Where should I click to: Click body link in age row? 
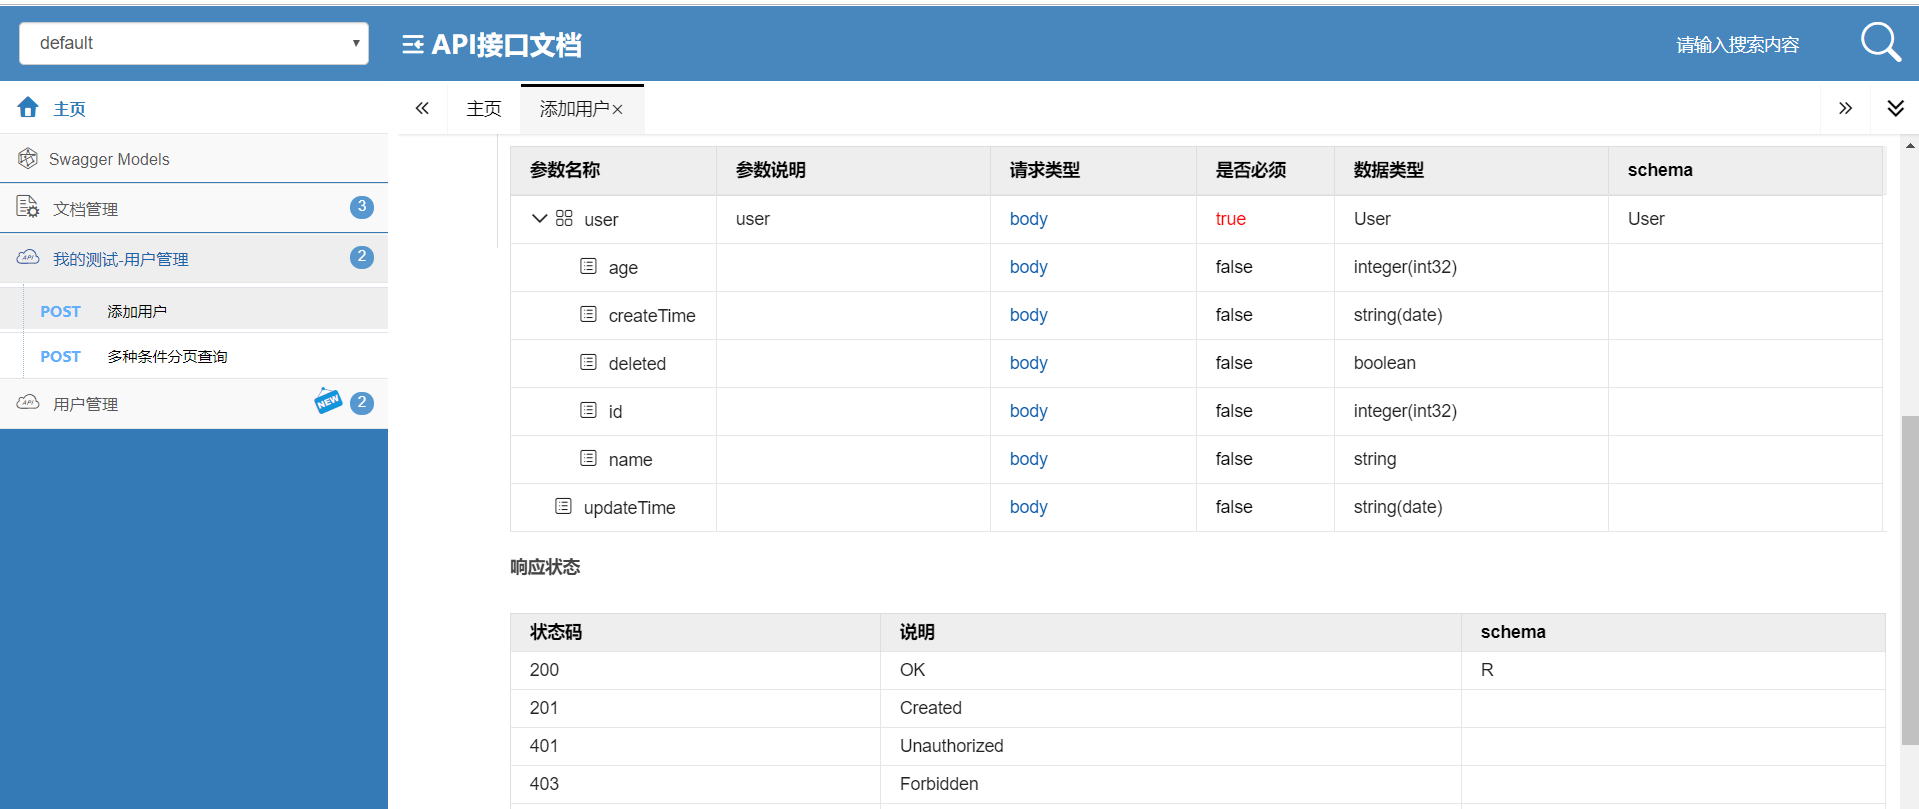[x=1028, y=267]
